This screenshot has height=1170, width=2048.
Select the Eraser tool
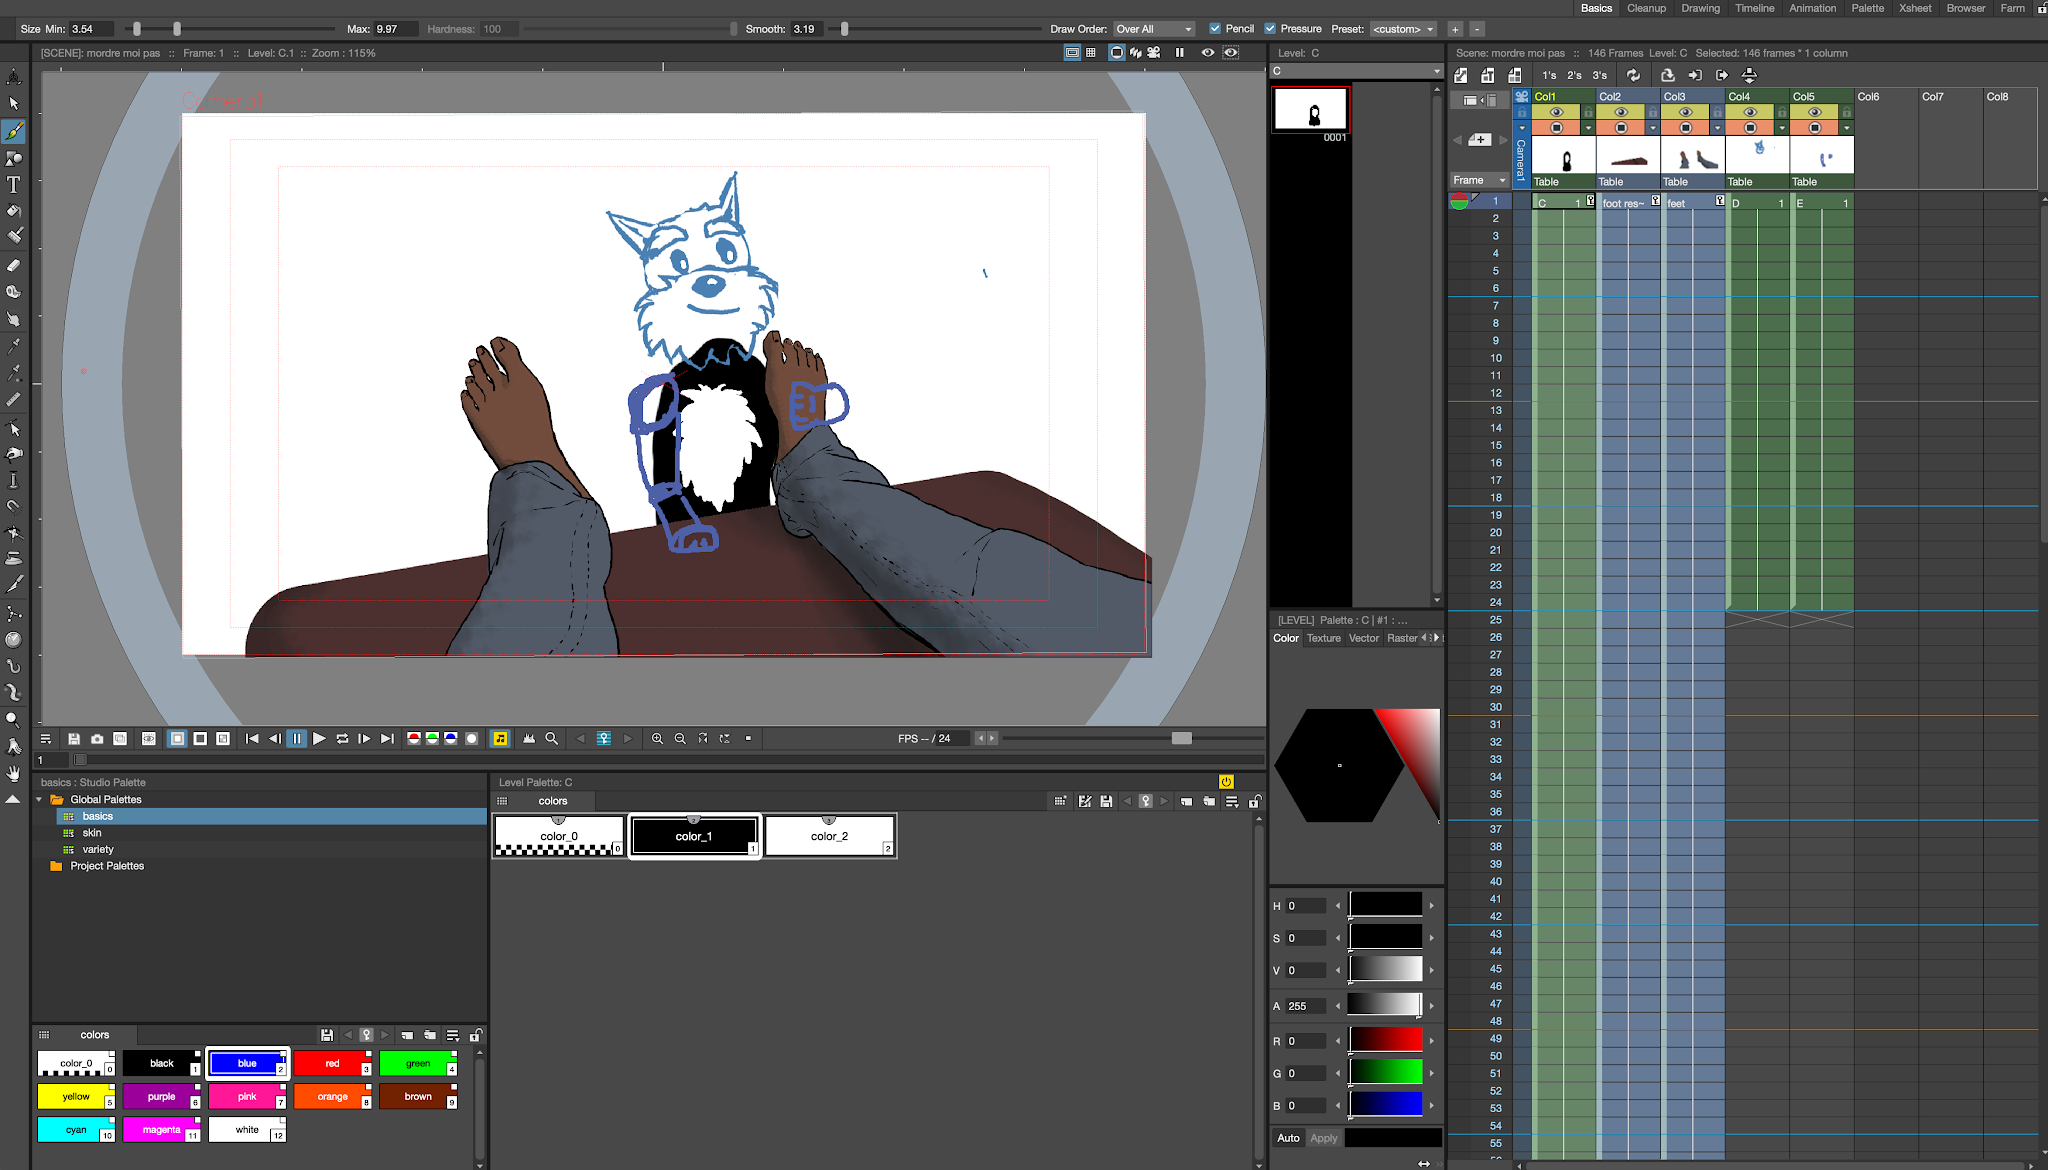14,265
